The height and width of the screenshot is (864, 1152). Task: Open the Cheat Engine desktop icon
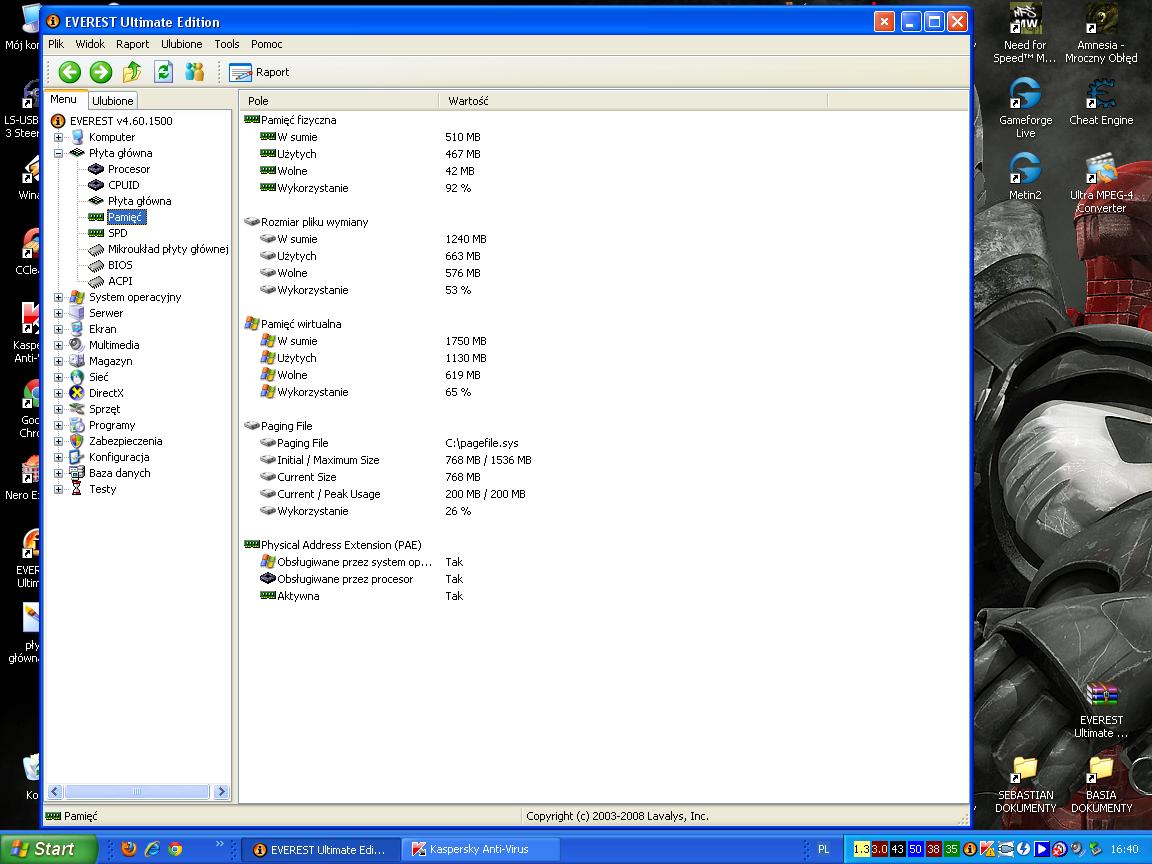pos(1101,102)
